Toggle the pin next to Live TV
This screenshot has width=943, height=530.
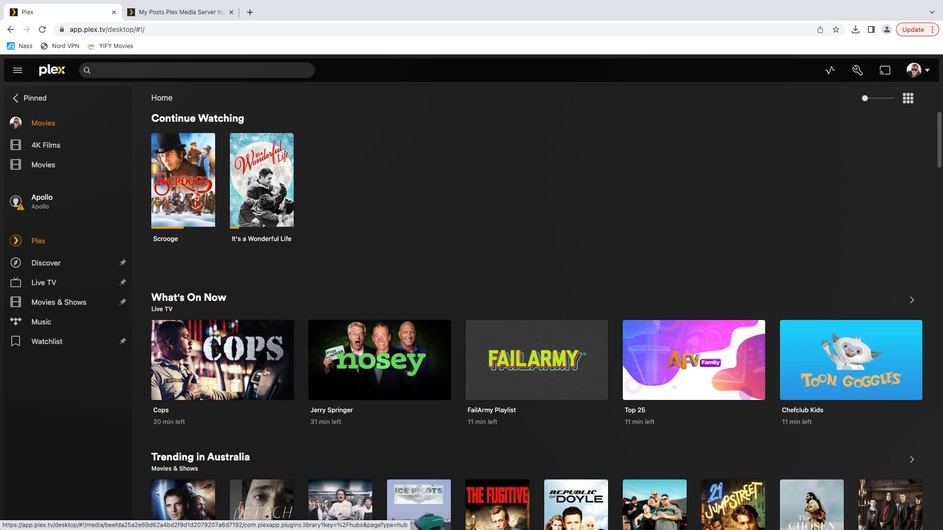(122, 282)
